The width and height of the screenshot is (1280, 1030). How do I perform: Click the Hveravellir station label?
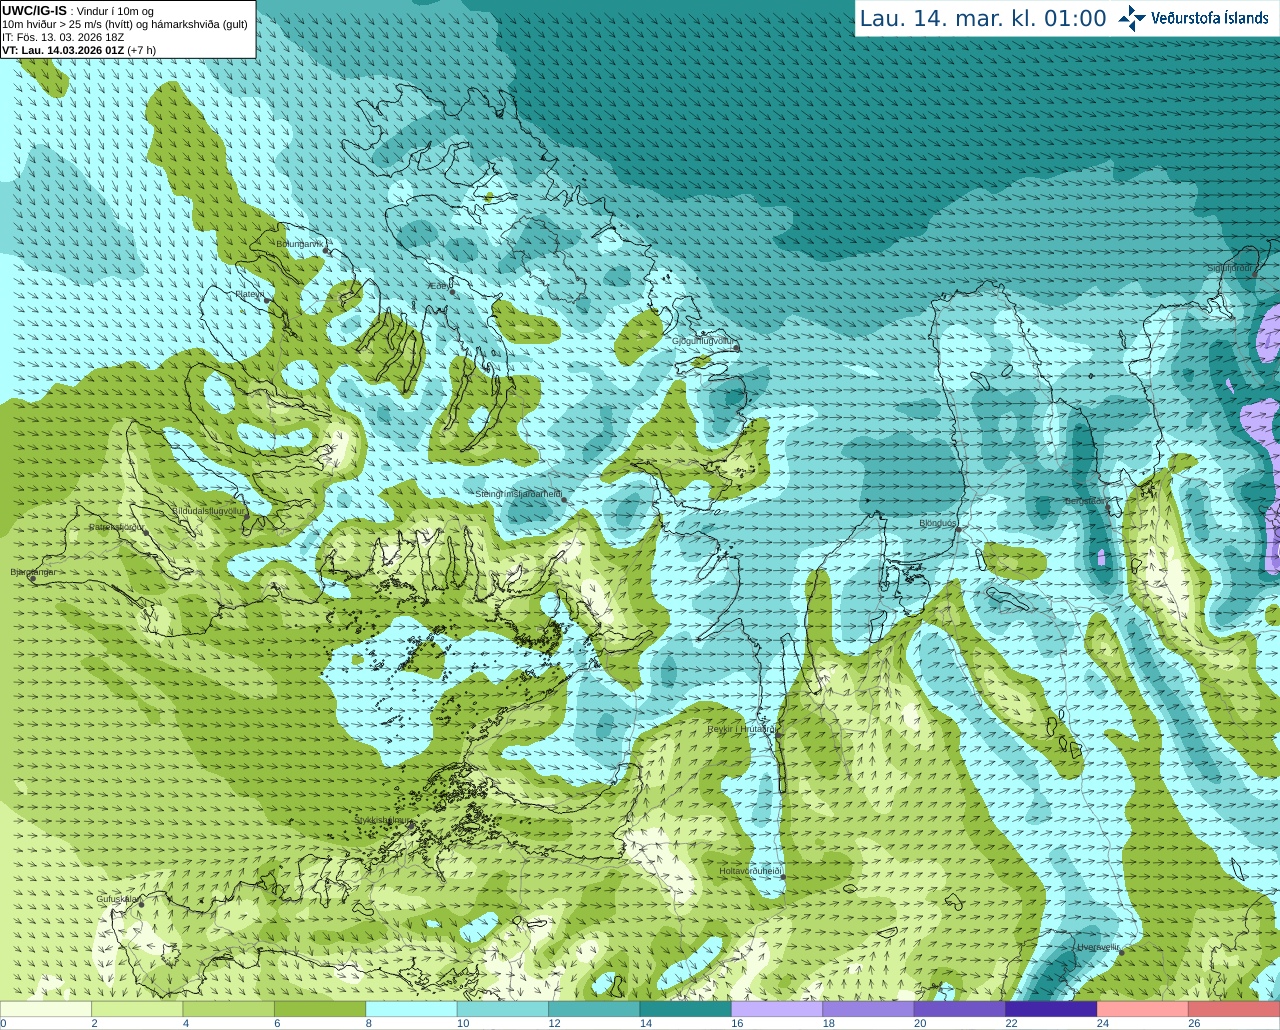coord(1098,947)
